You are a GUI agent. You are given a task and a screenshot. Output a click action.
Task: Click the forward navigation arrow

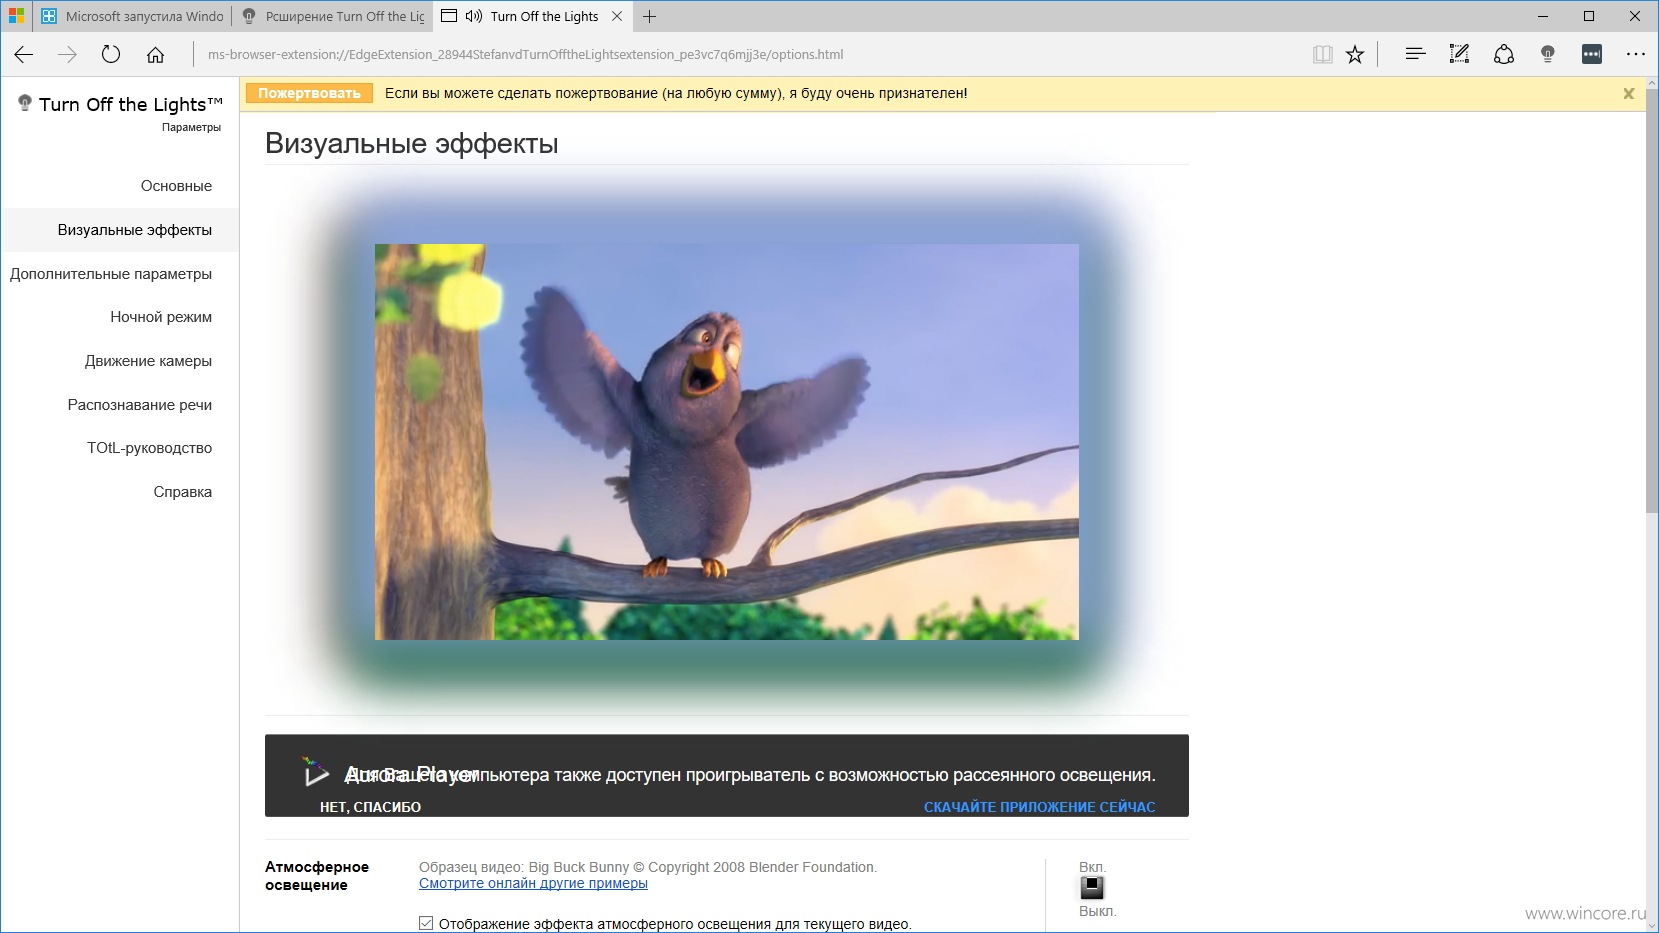[68, 55]
